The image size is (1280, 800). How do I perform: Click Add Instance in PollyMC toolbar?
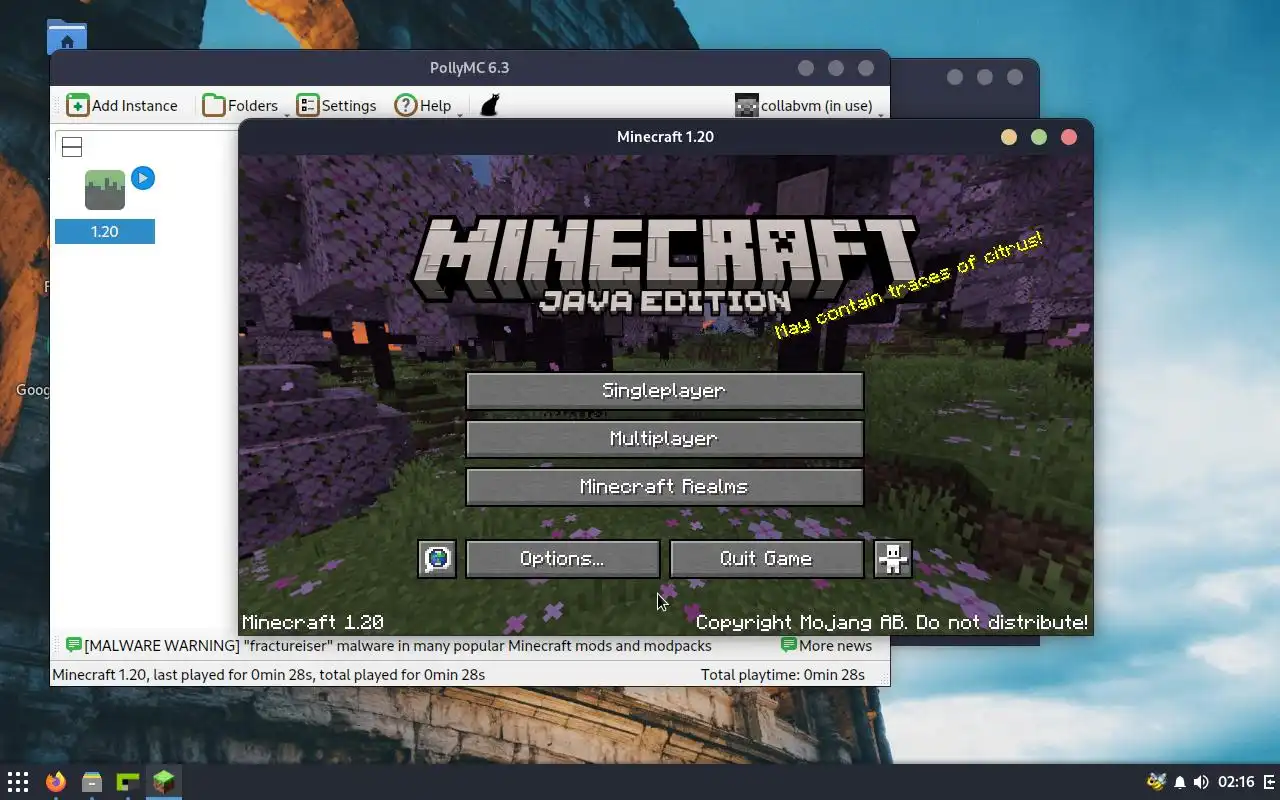coord(122,105)
